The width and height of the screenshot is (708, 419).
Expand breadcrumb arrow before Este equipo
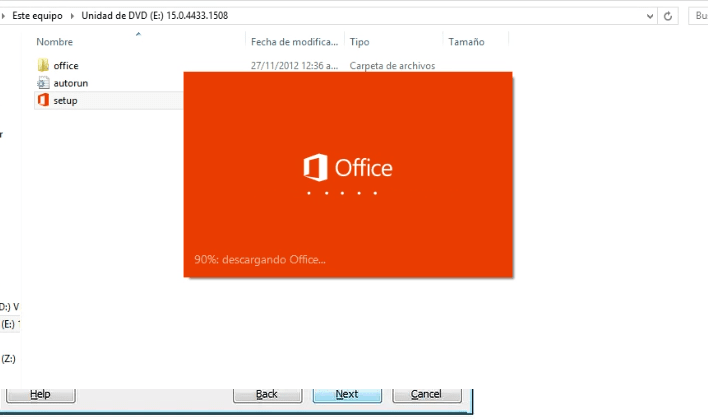(x=3, y=16)
